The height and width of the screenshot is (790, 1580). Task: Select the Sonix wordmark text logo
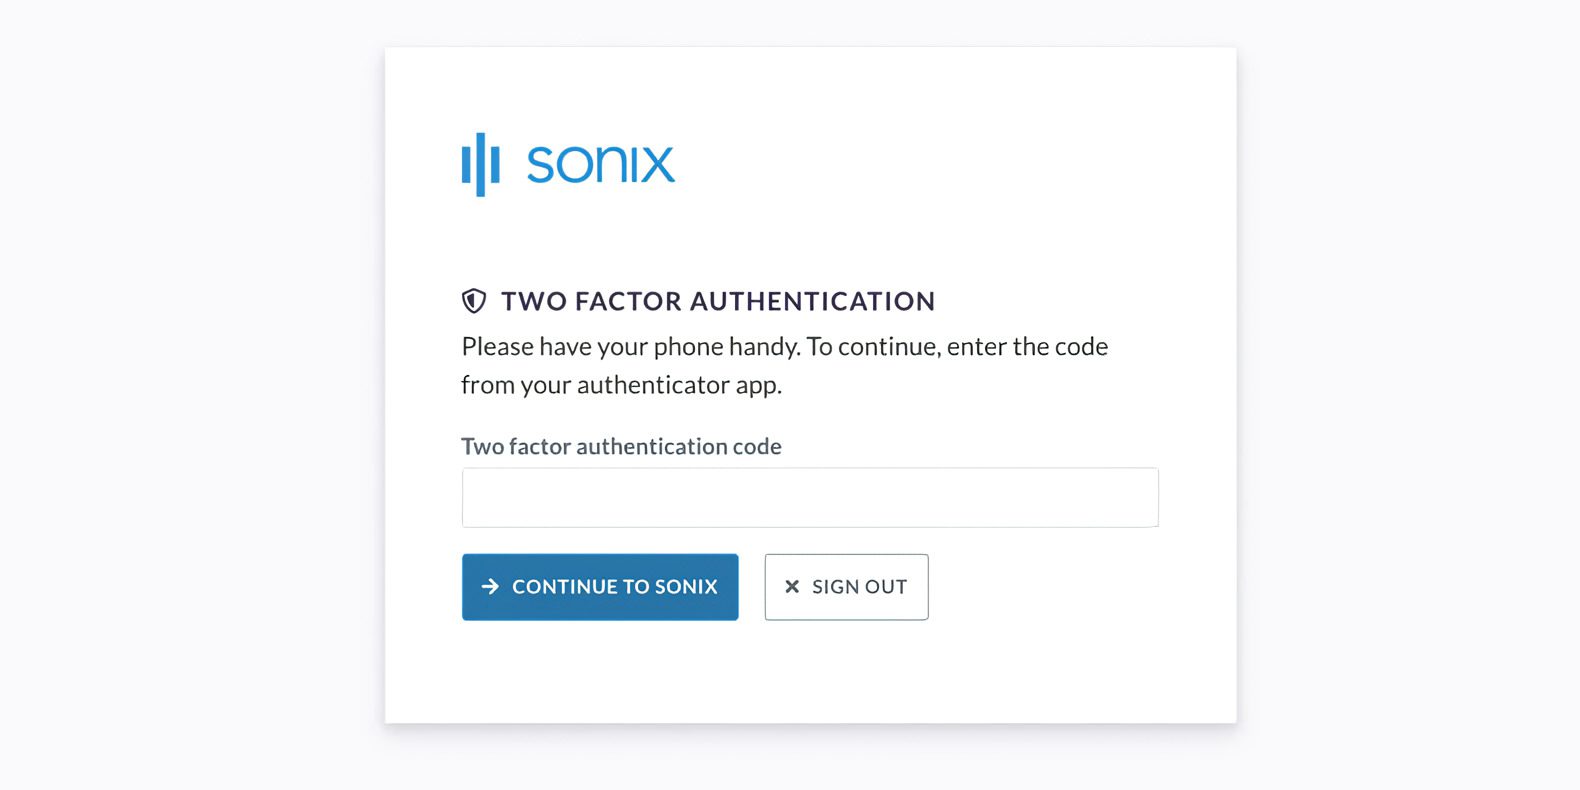600,163
